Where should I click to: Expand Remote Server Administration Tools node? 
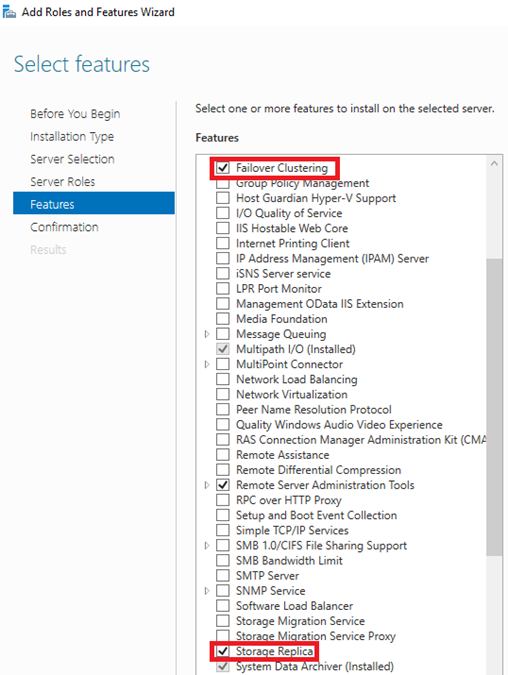point(207,485)
